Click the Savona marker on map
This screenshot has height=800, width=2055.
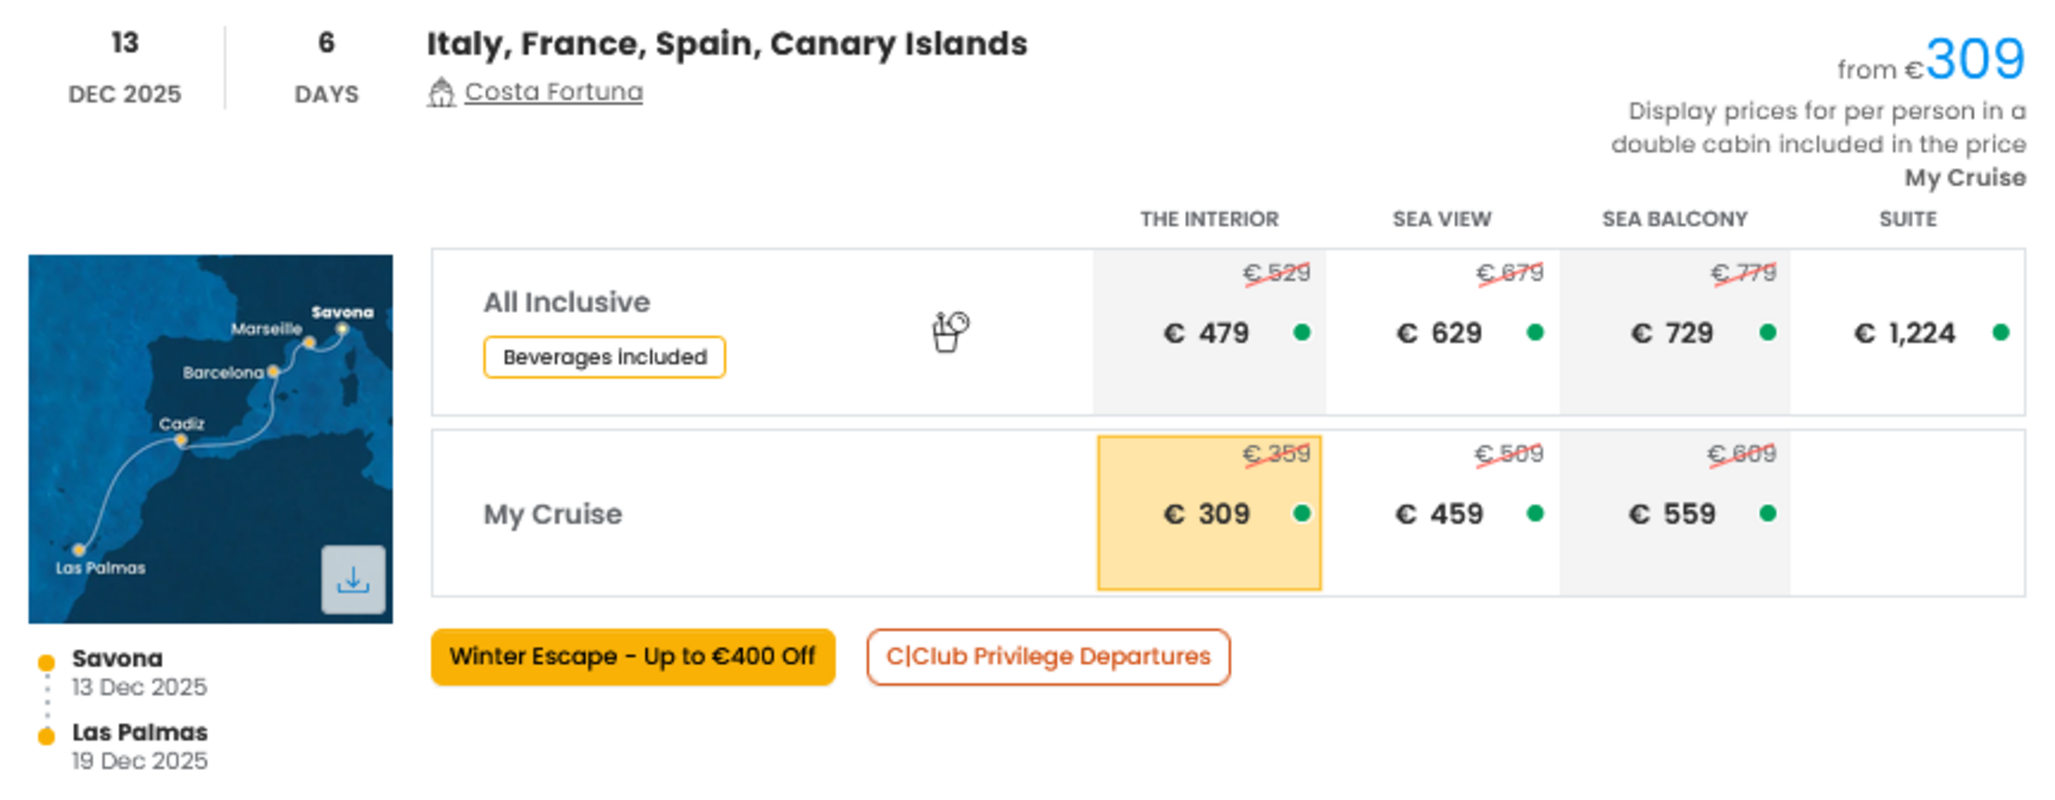click(342, 328)
